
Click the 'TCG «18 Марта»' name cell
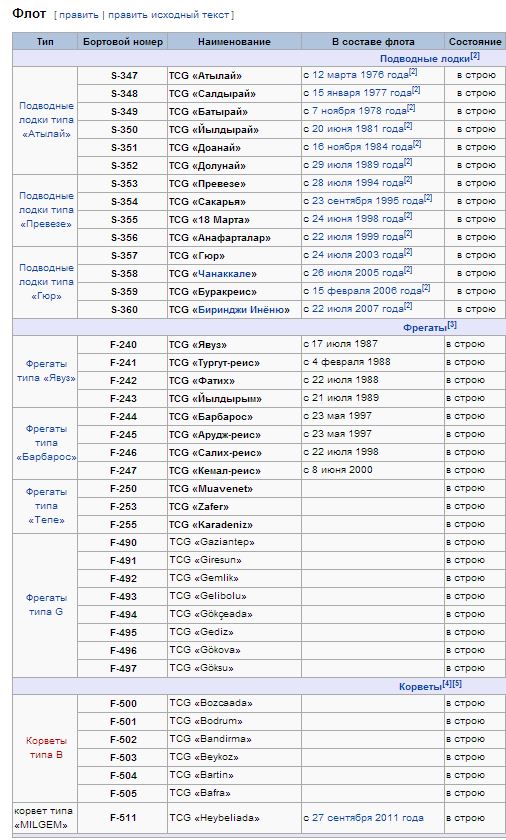[234, 220]
